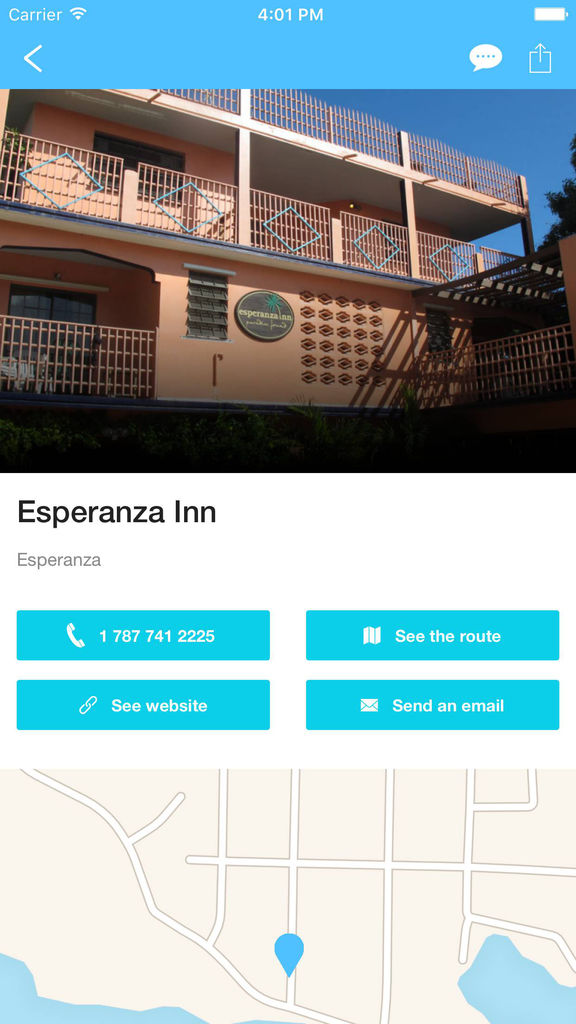Screen dimensions: 576x1024
Task: Click the phone handset icon
Action: [x=76, y=635]
